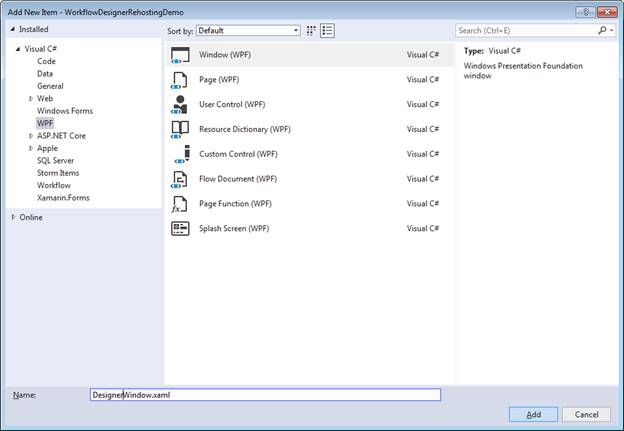Screen dimensions: 624x431
Task: Select the Windows Forms category
Action: 65,111
